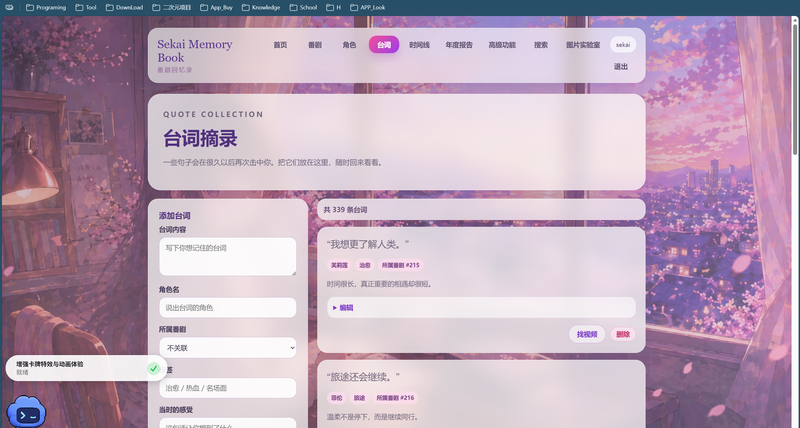The width and height of the screenshot is (800, 428).
Task: Open the School bookmark folder
Action: tap(303, 7)
